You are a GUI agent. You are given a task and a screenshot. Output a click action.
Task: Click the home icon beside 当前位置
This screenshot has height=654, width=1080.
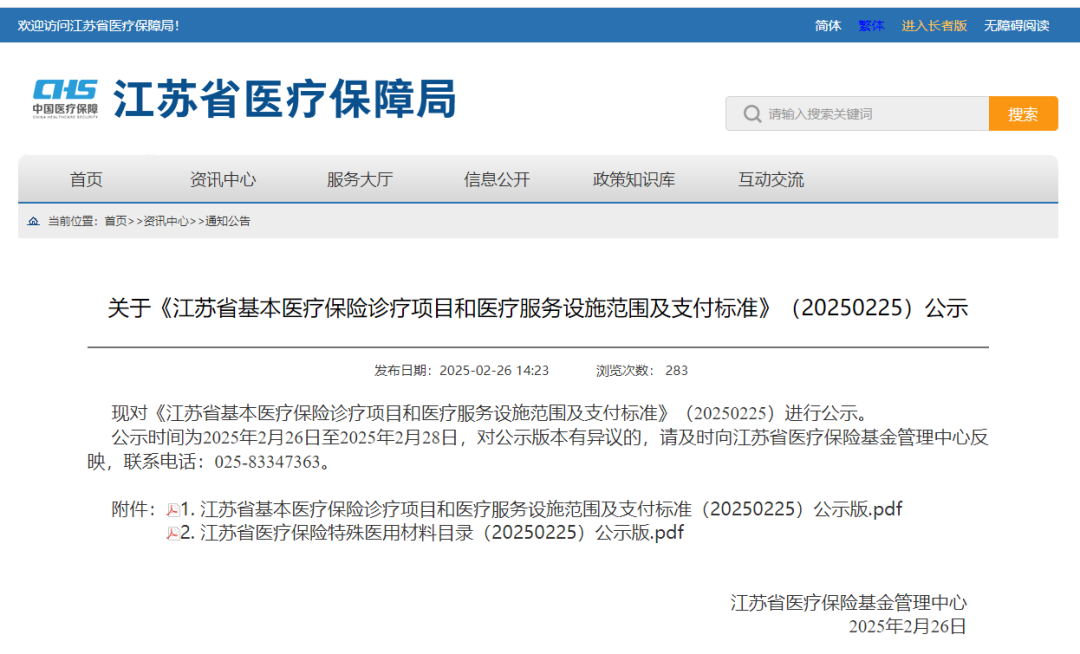33,221
